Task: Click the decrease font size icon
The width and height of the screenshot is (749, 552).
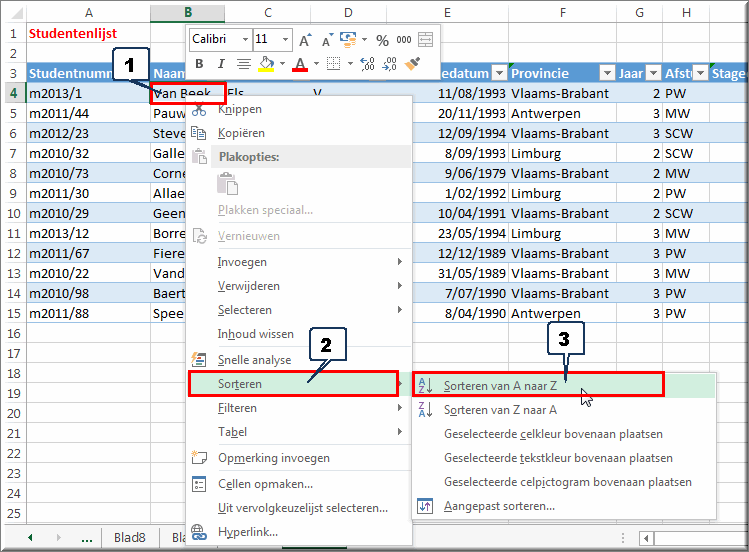Action: coord(327,40)
